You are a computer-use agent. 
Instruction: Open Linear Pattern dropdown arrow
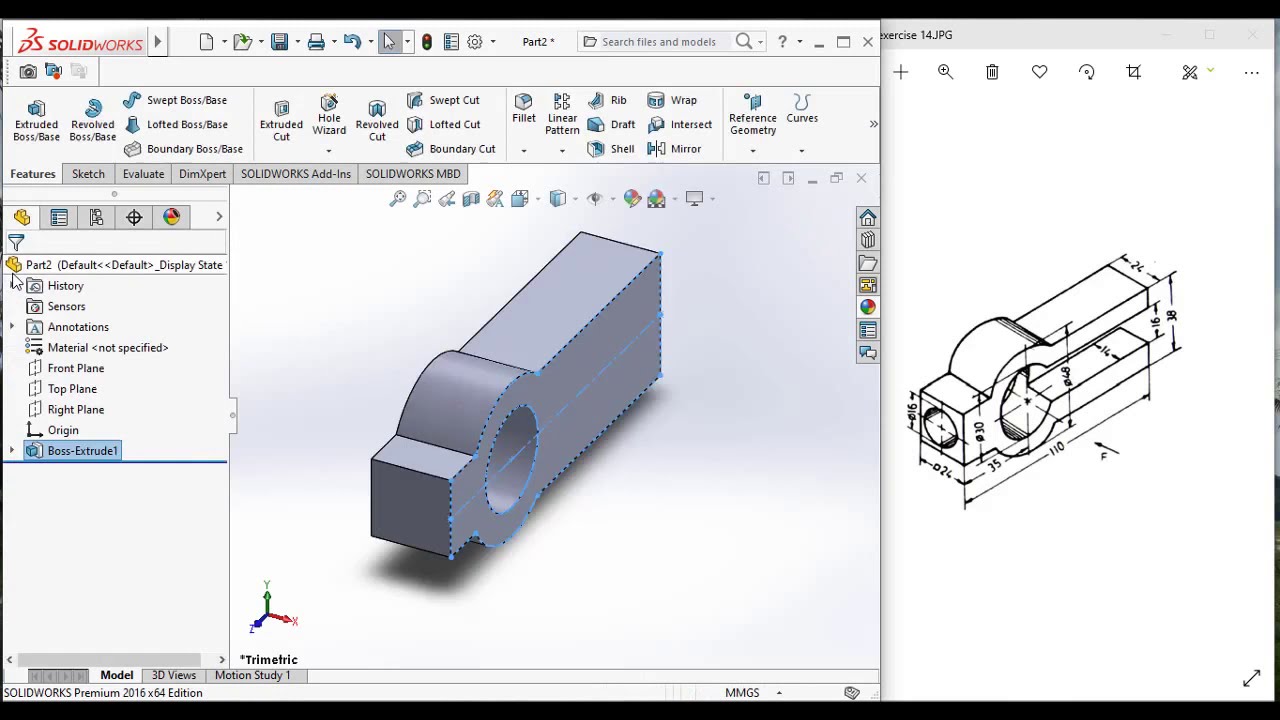562,151
